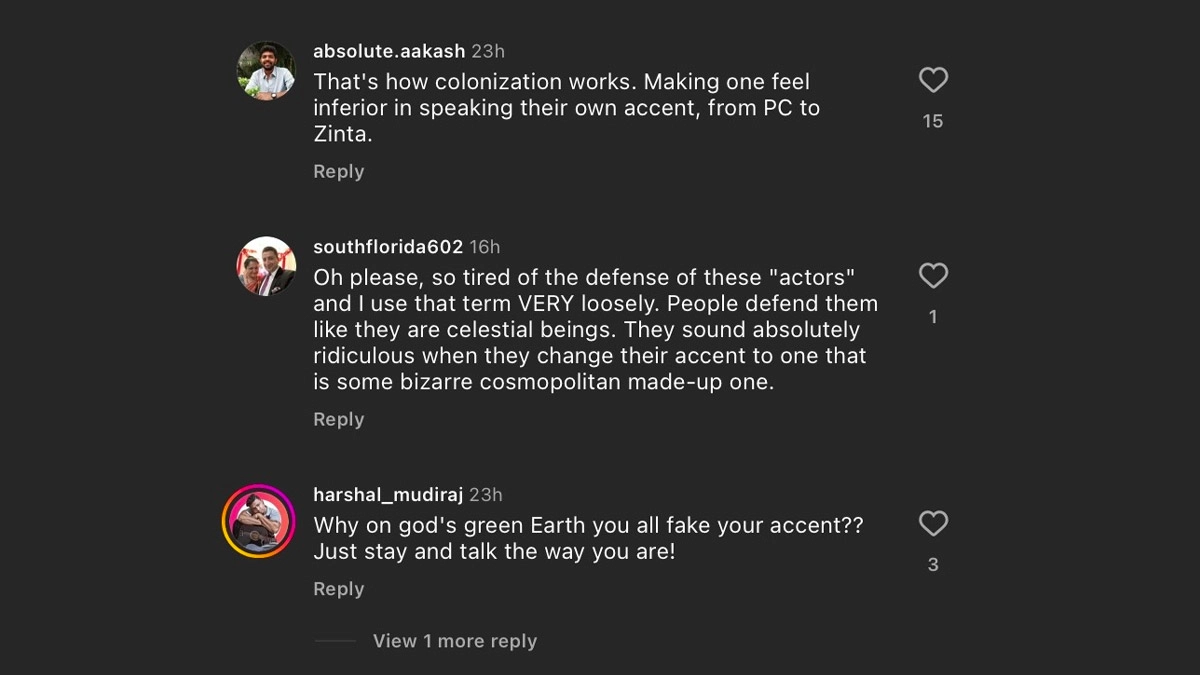Reply to southflorida602's comment
This screenshot has width=1200, height=675.
pos(338,419)
